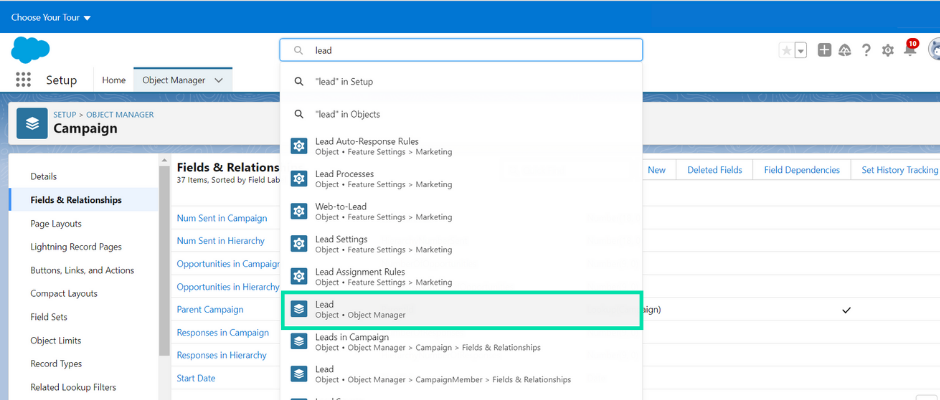Open Page Layouts in sidebar
The height and width of the screenshot is (400, 940).
[56, 223]
